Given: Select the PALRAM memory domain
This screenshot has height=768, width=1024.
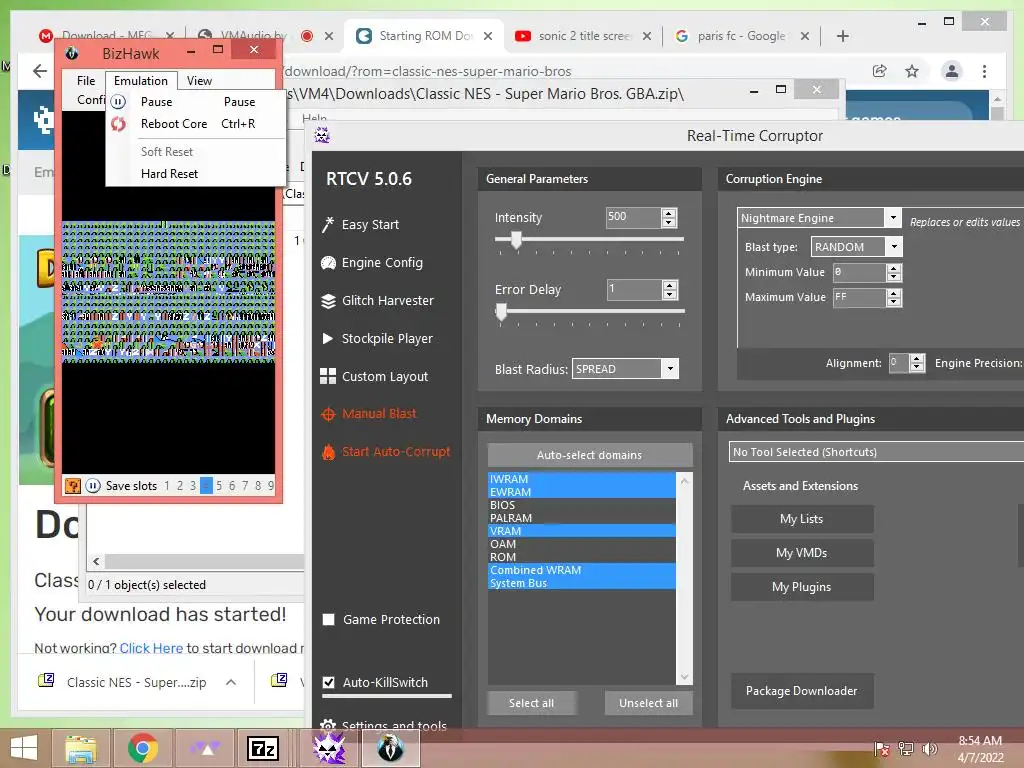Looking at the screenshot, I should pyautogui.click(x=582, y=518).
